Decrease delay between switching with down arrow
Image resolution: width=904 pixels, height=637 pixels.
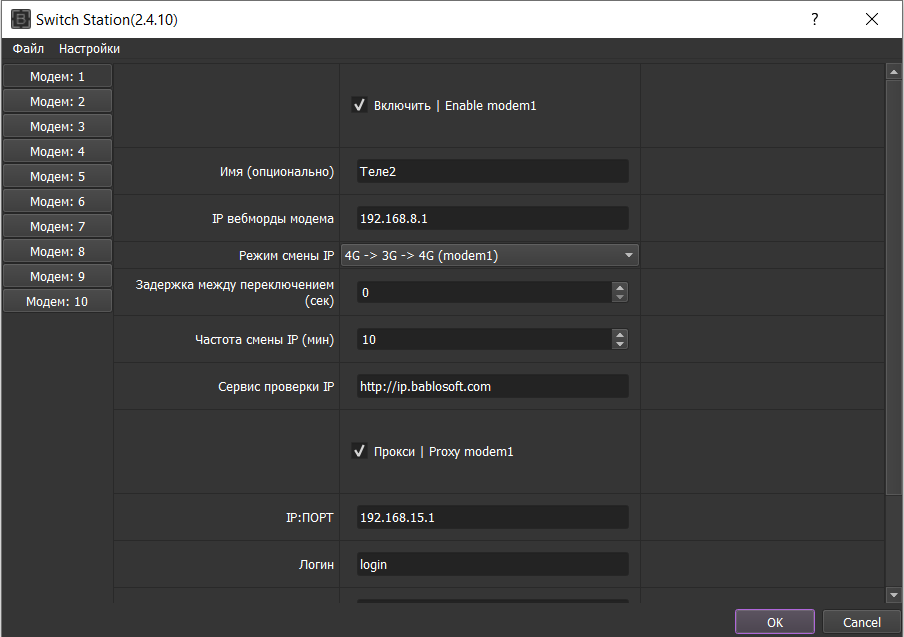[x=620, y=297]
